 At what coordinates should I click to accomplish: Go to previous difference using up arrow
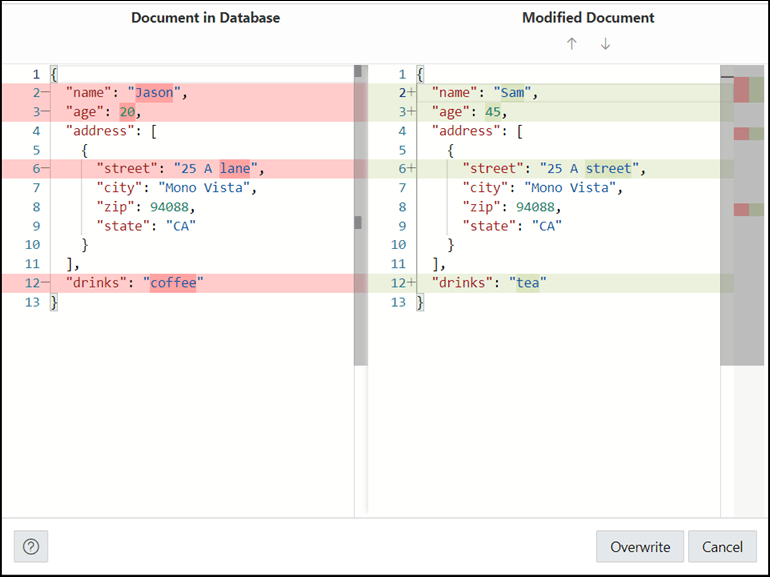pyautogui.click(x=572, y=44)
